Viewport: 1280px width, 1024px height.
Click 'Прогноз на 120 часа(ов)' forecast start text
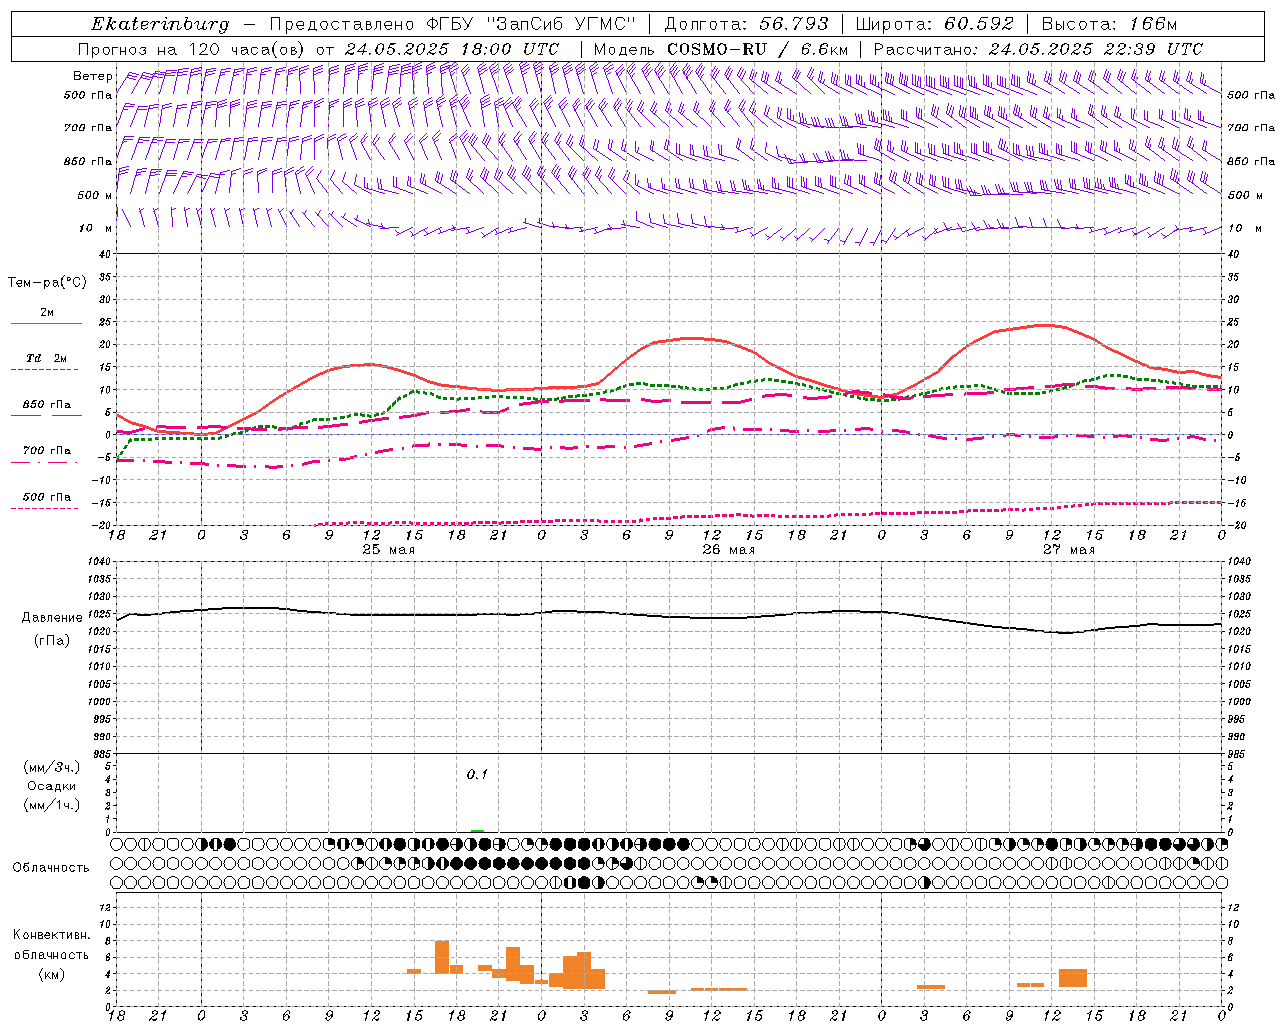click(192, 49)
